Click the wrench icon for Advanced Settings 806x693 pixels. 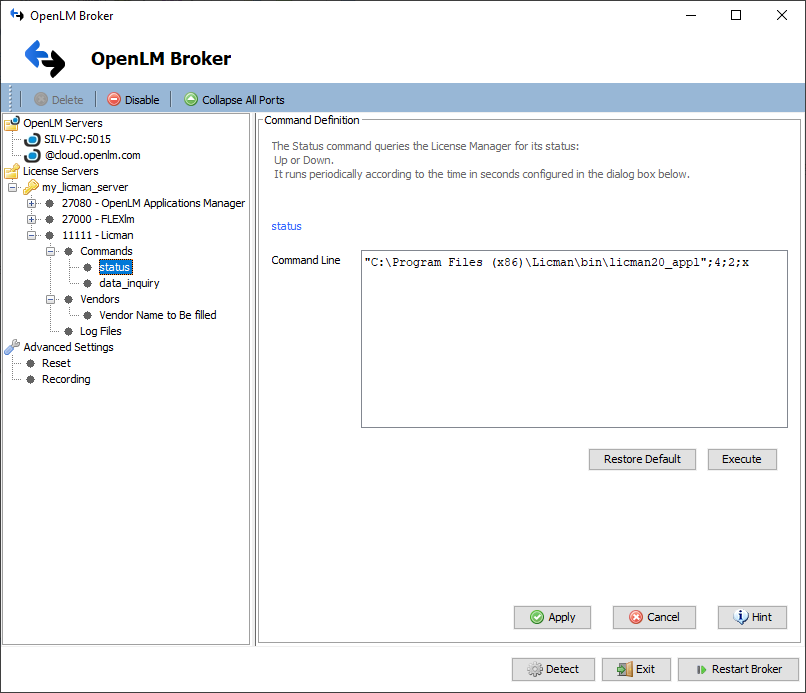pos(12,347)
